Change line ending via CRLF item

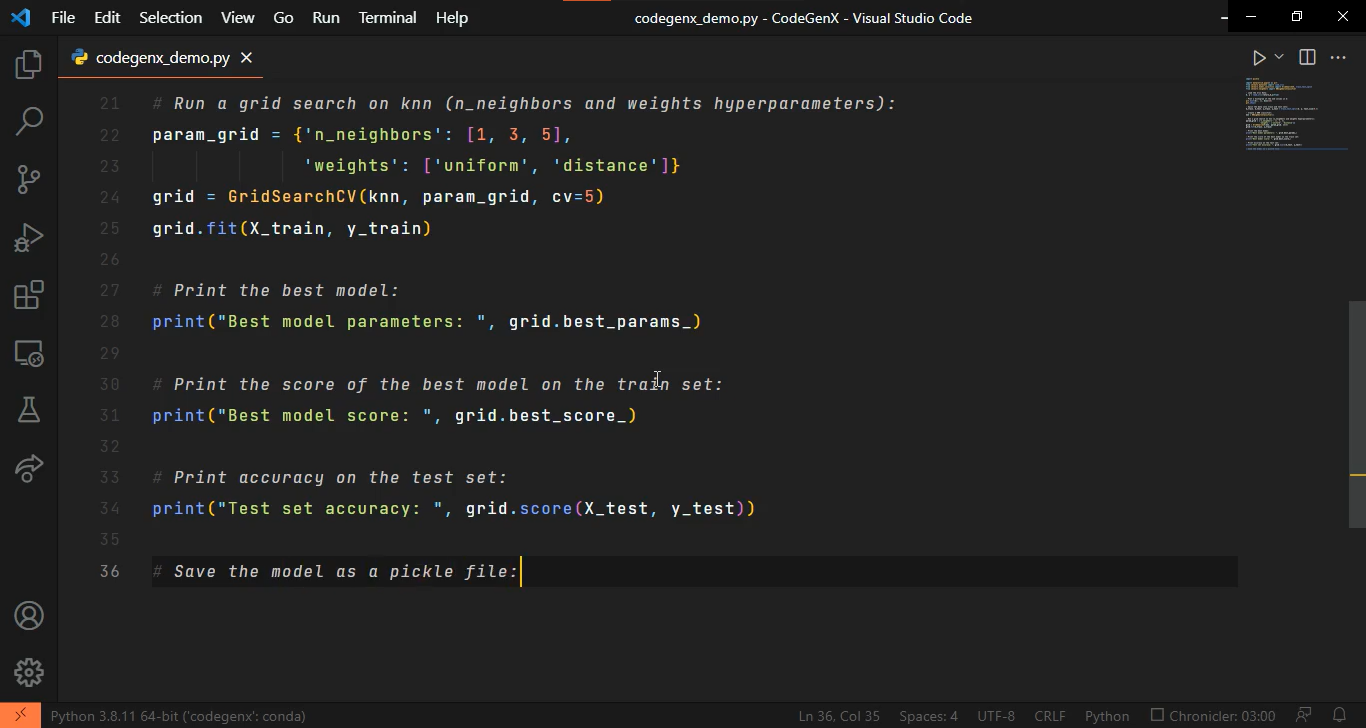coord(1050,716)
